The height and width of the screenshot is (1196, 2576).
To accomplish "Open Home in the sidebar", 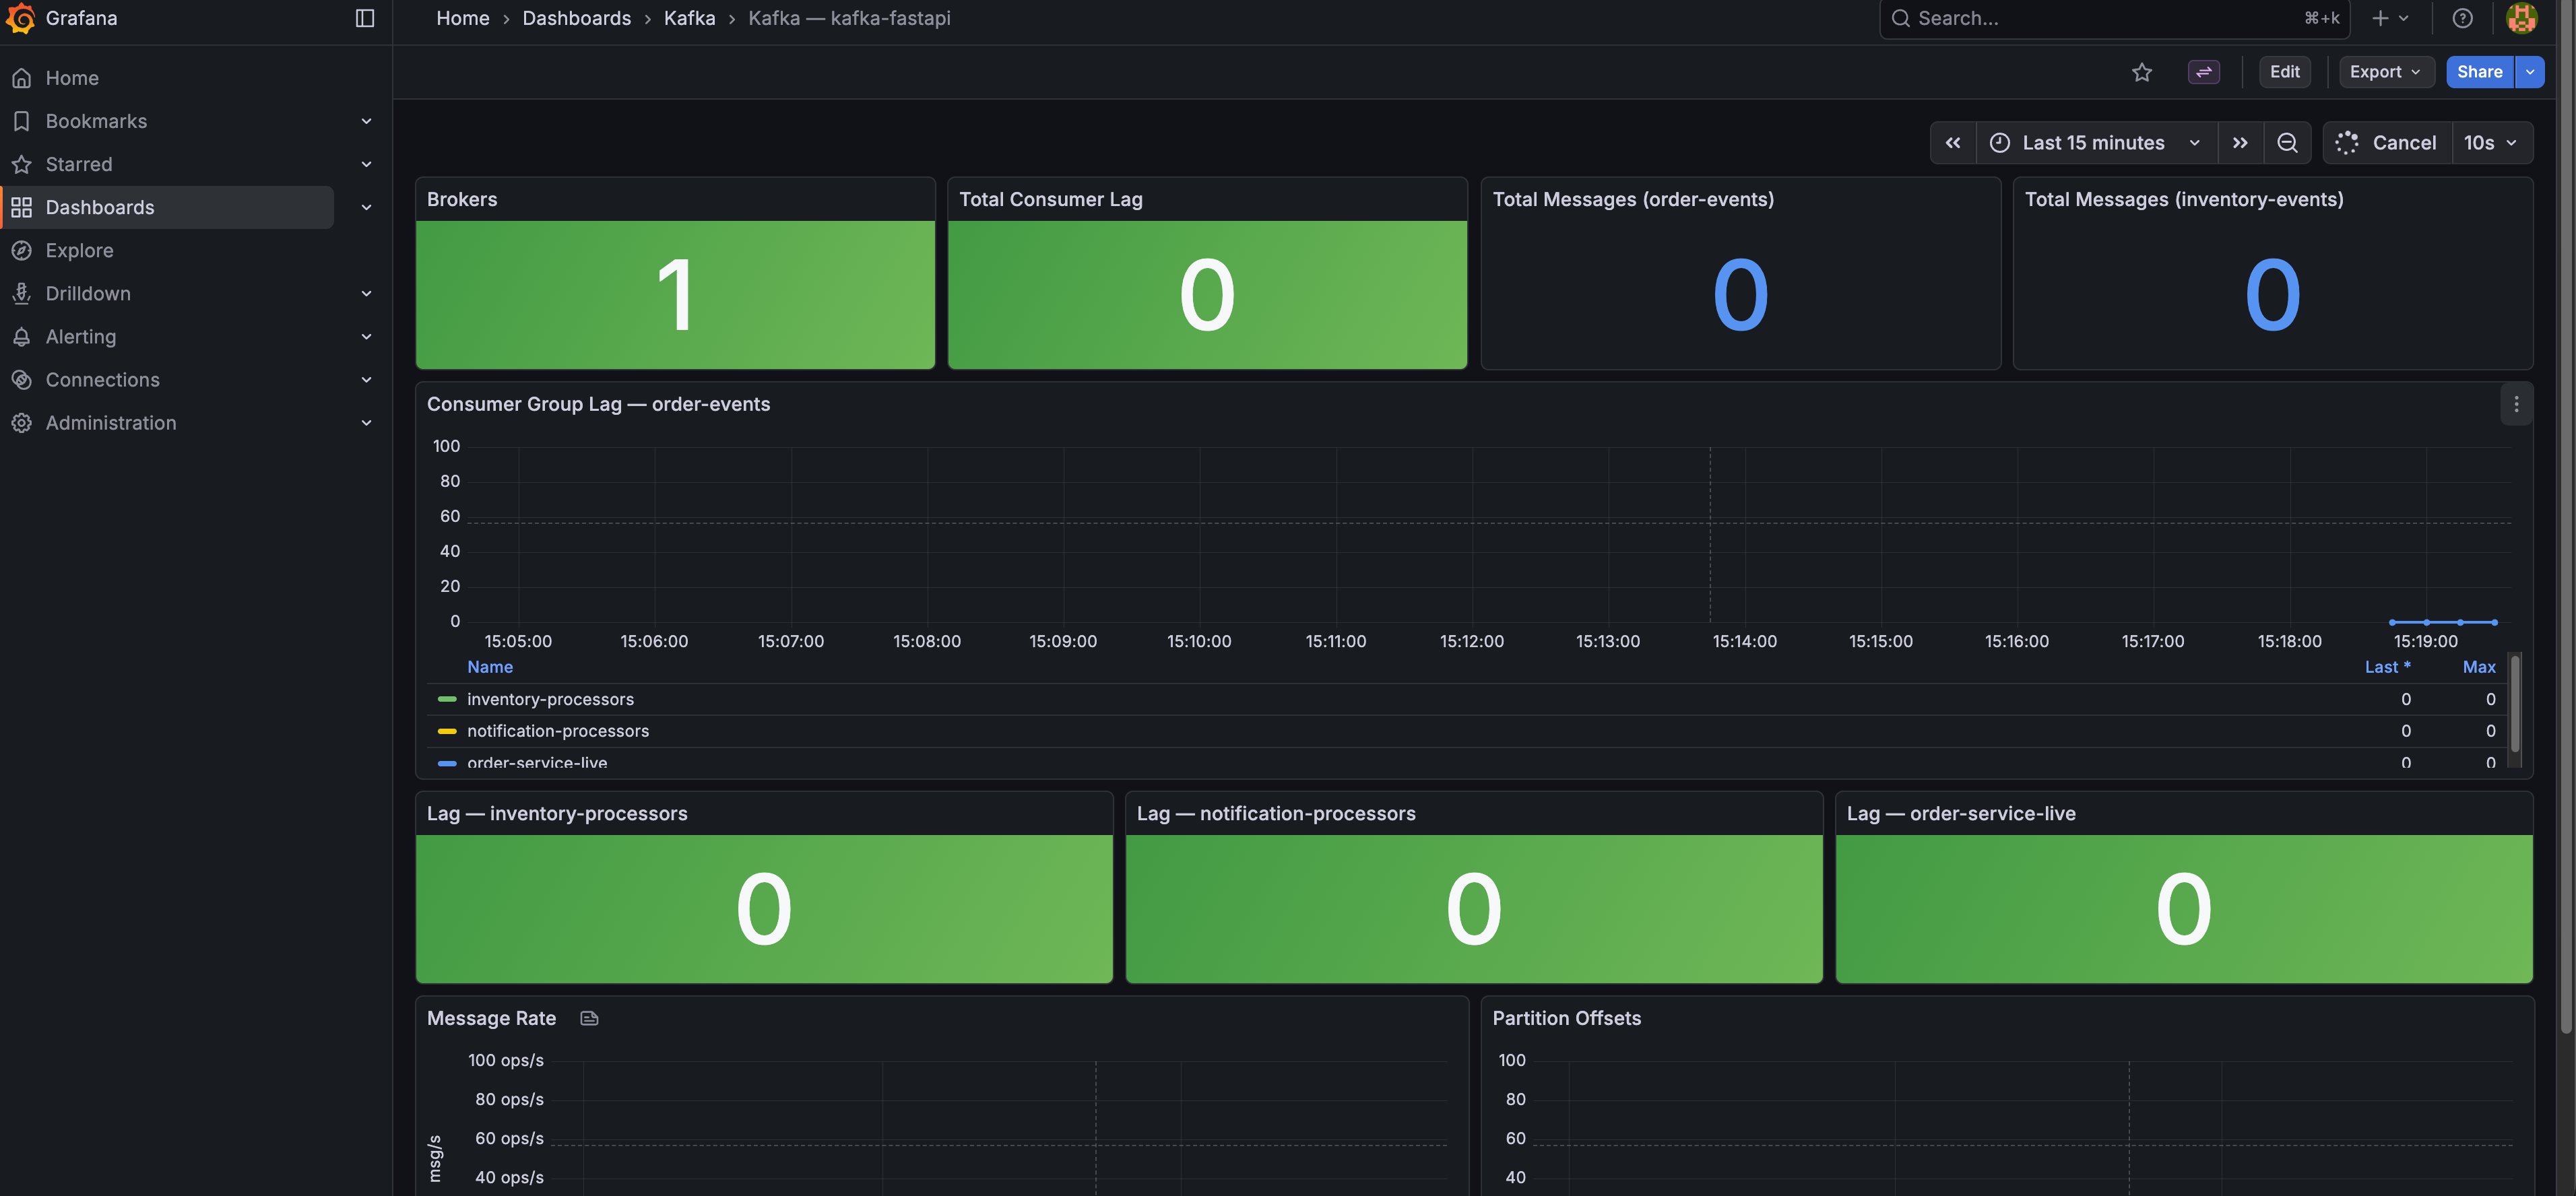I will pyautogui.click(x=72, y=78).
